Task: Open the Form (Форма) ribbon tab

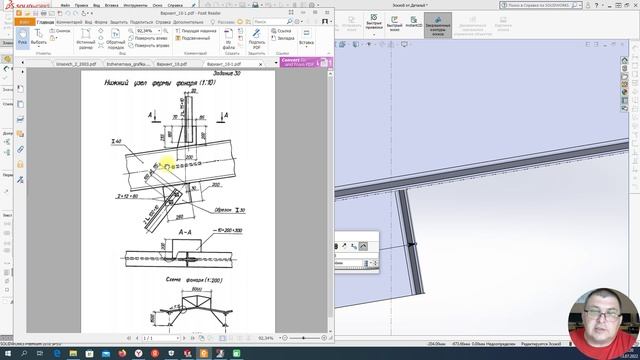Action: (x=101, y=22)
